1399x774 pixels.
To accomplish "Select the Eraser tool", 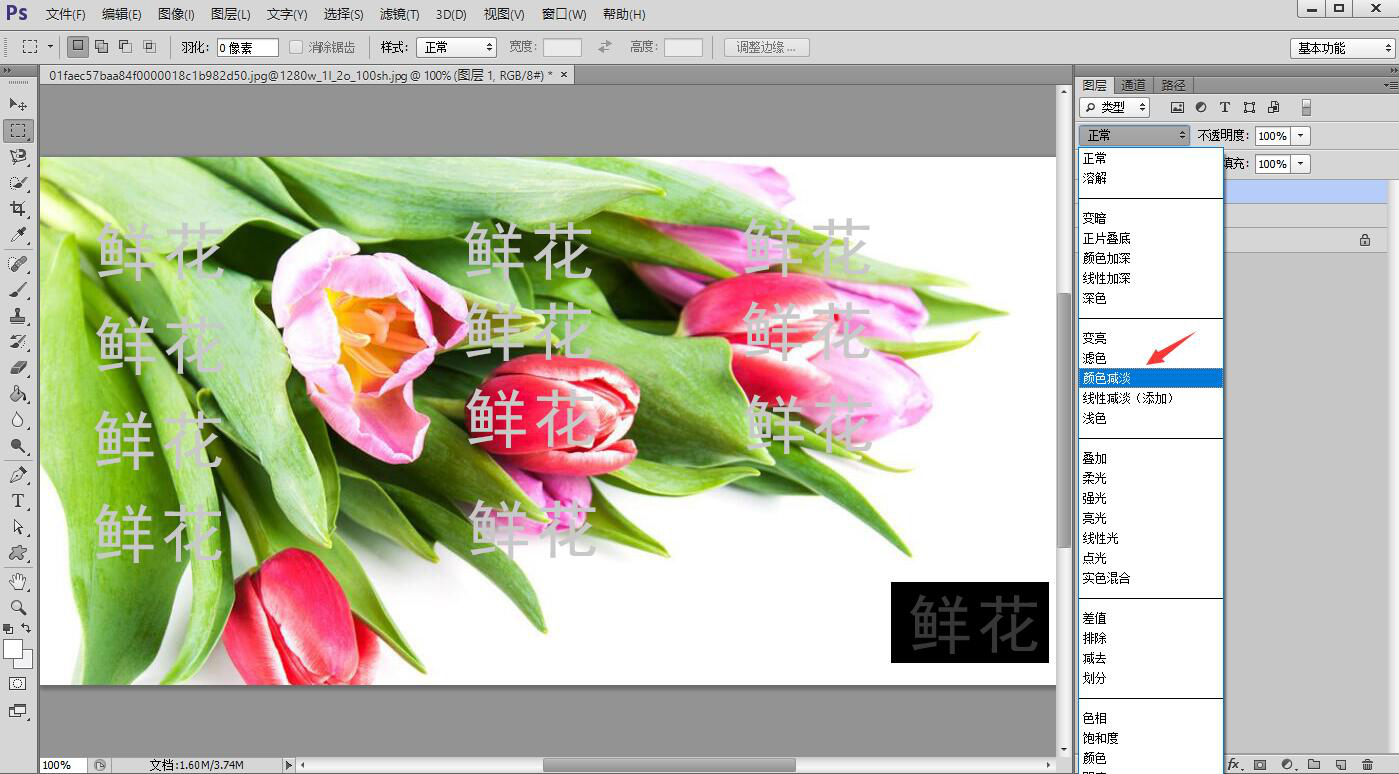I will tap(18, 367).
